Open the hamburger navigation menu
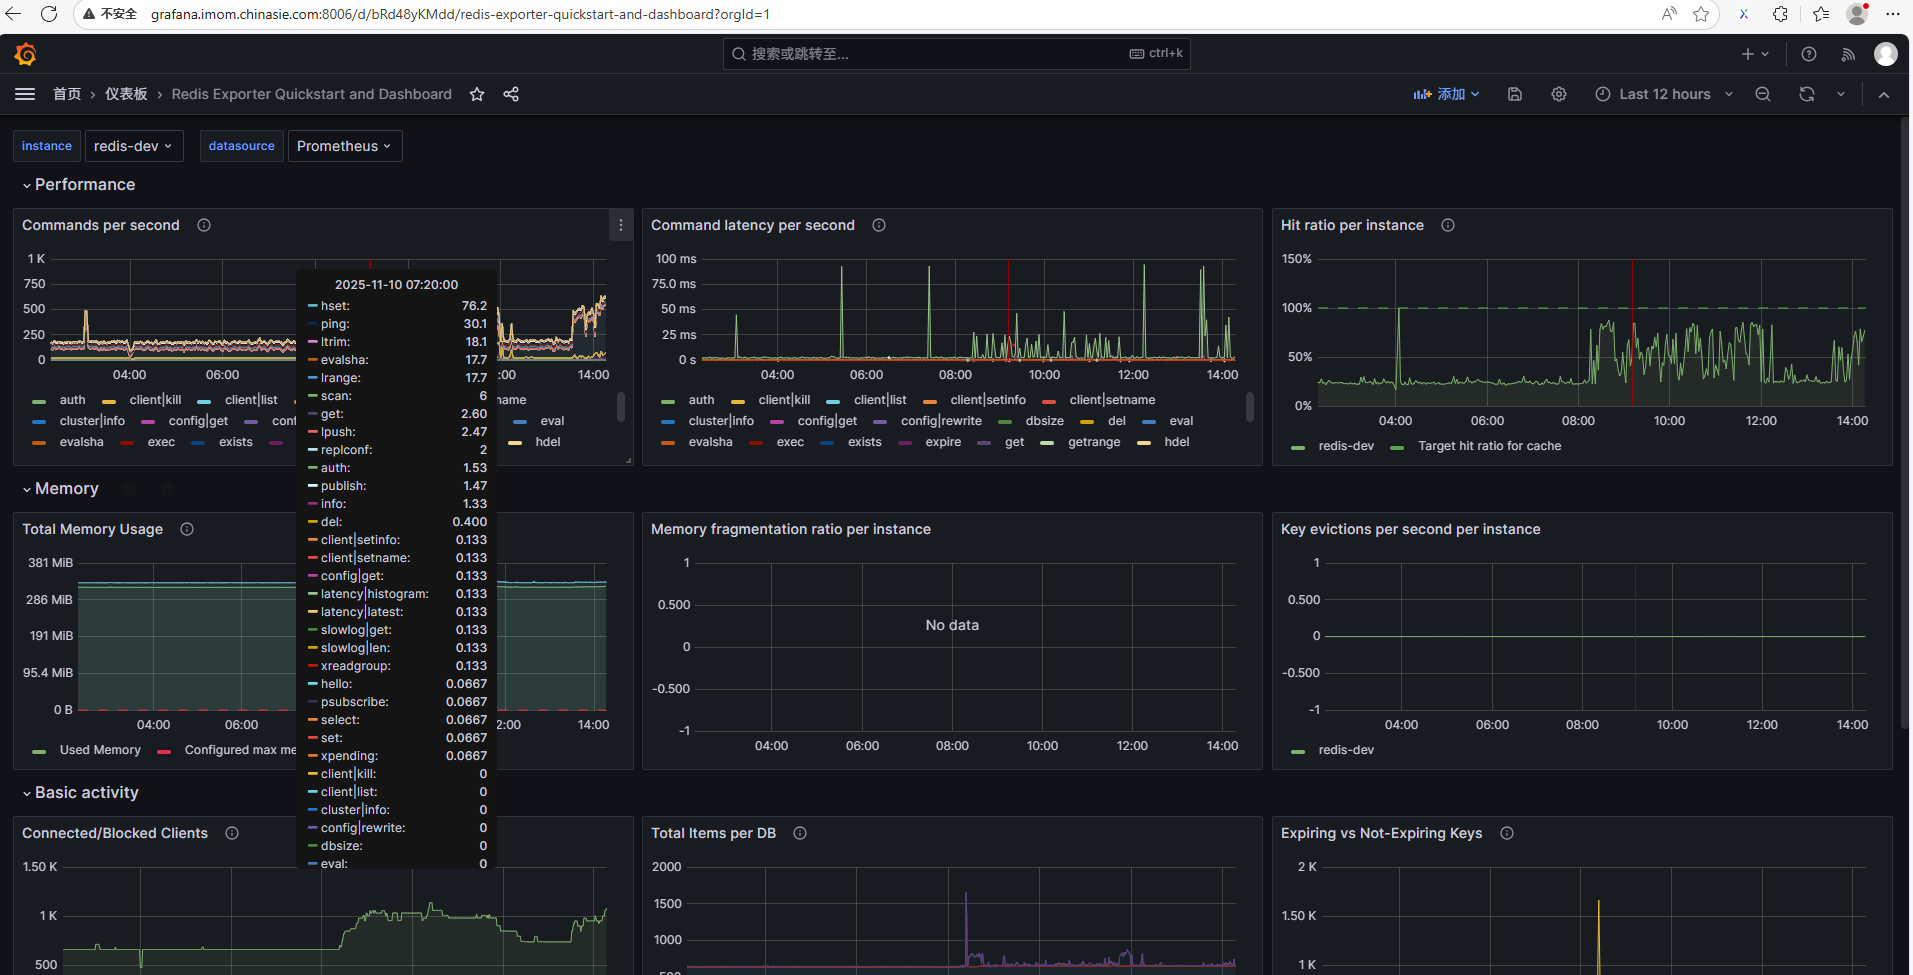This screenshot has height=975, width=1913. pyautogui.click(x=25, y=94)
